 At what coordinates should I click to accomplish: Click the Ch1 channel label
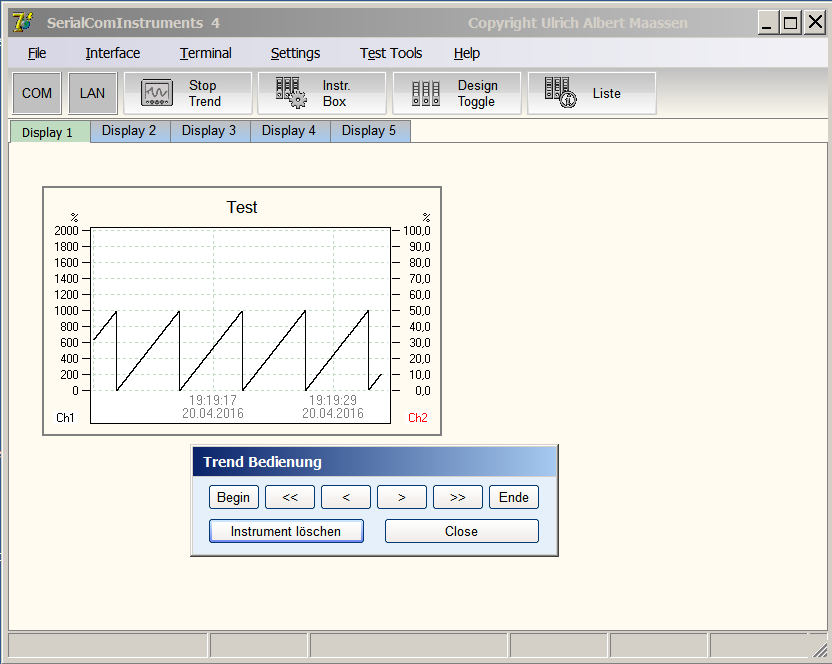[65, 418]
